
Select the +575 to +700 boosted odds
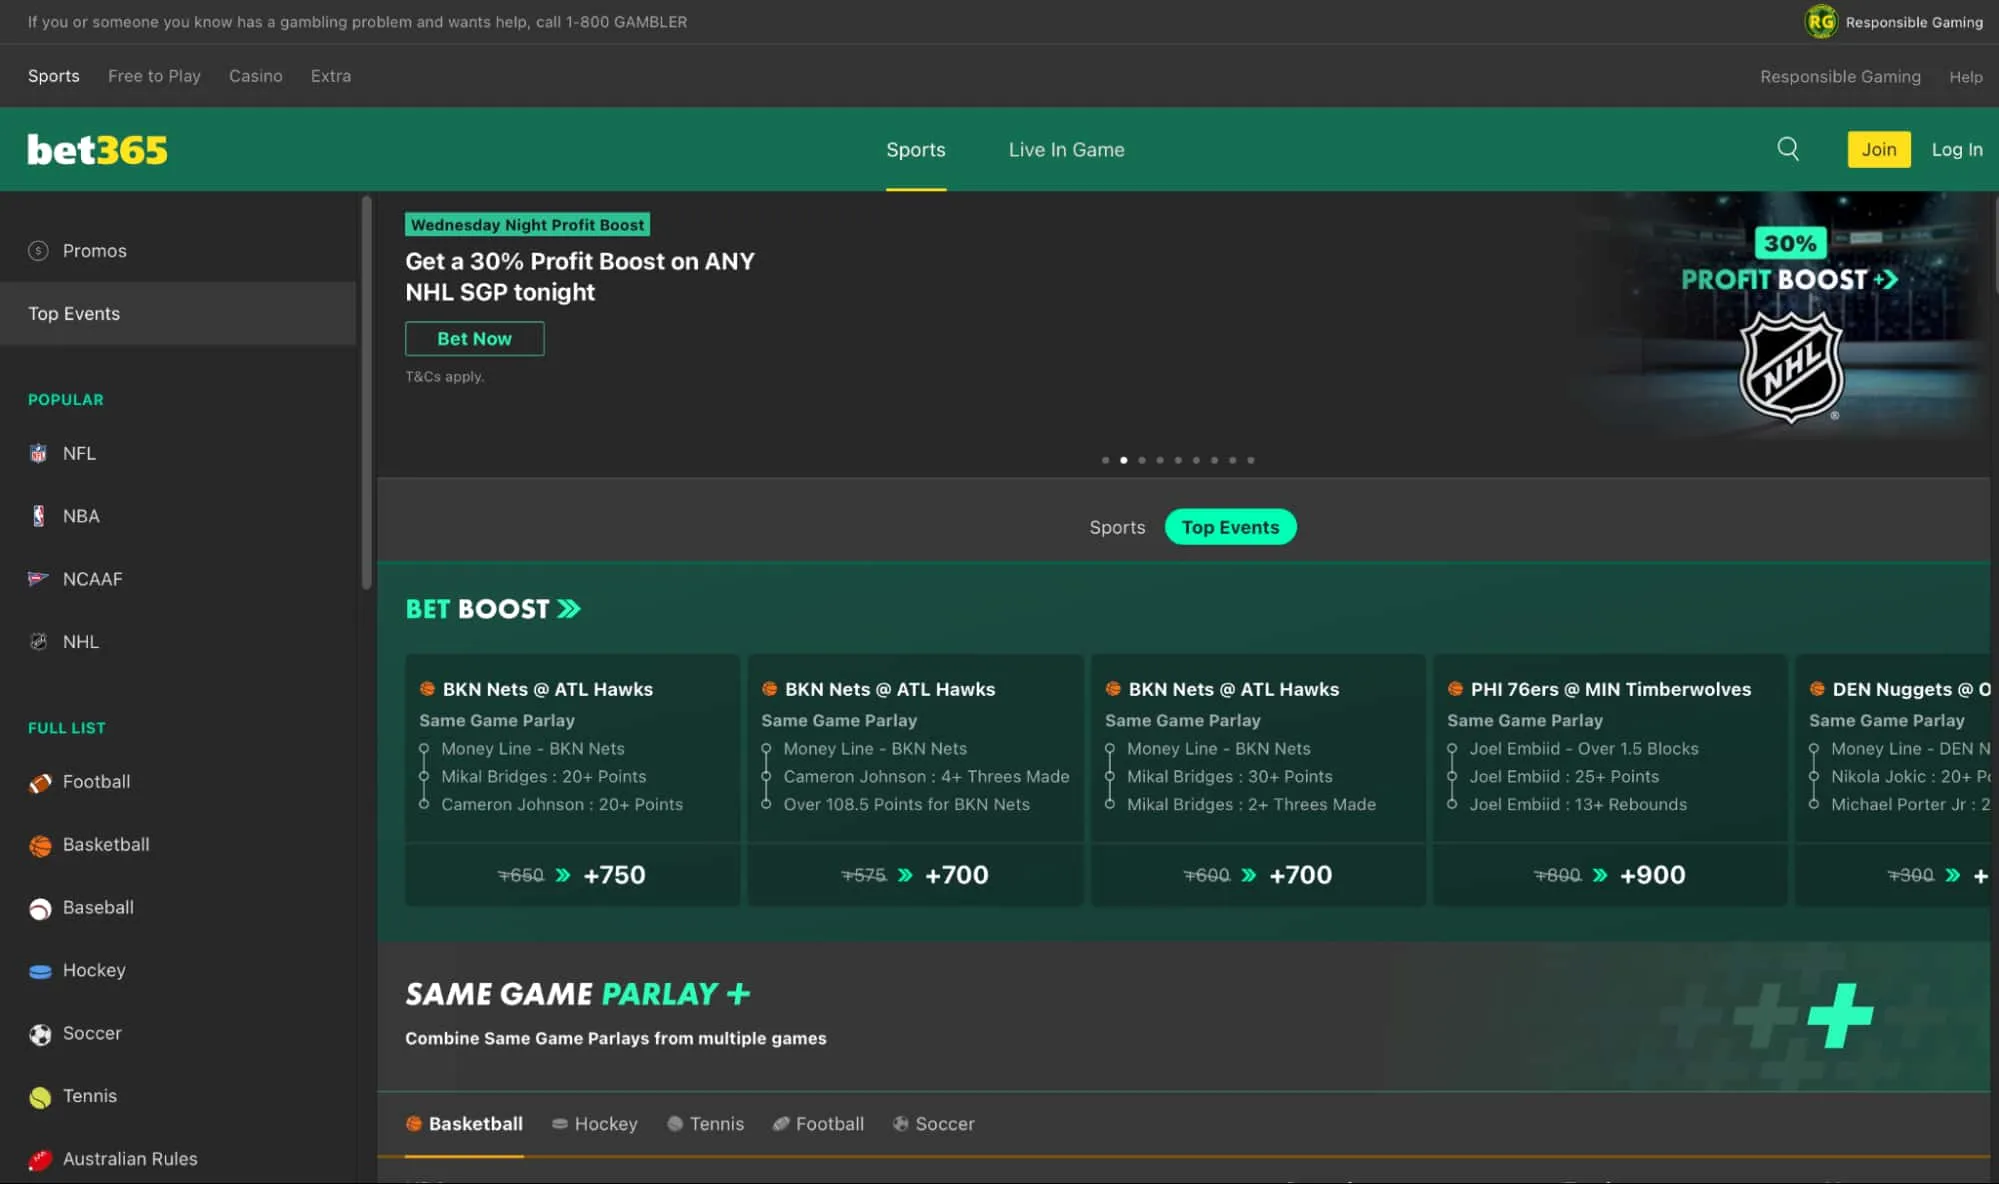915,875
